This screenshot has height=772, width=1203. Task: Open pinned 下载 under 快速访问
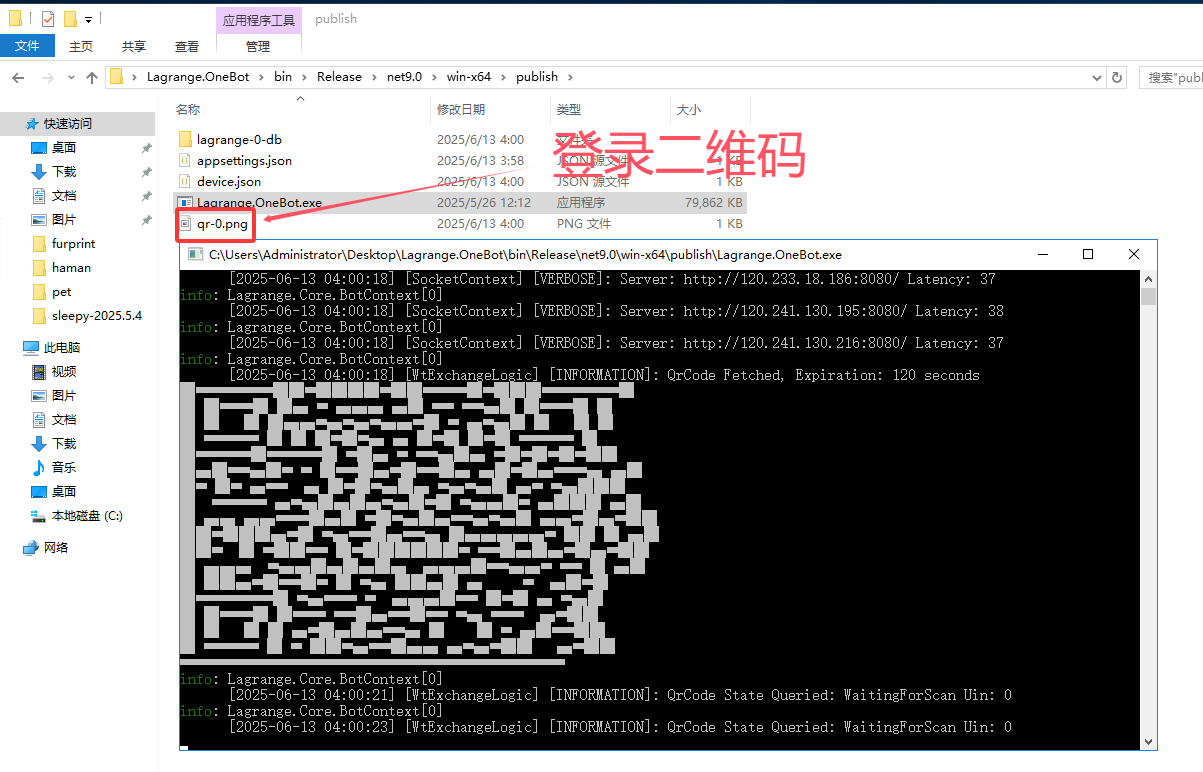(64, 172)
